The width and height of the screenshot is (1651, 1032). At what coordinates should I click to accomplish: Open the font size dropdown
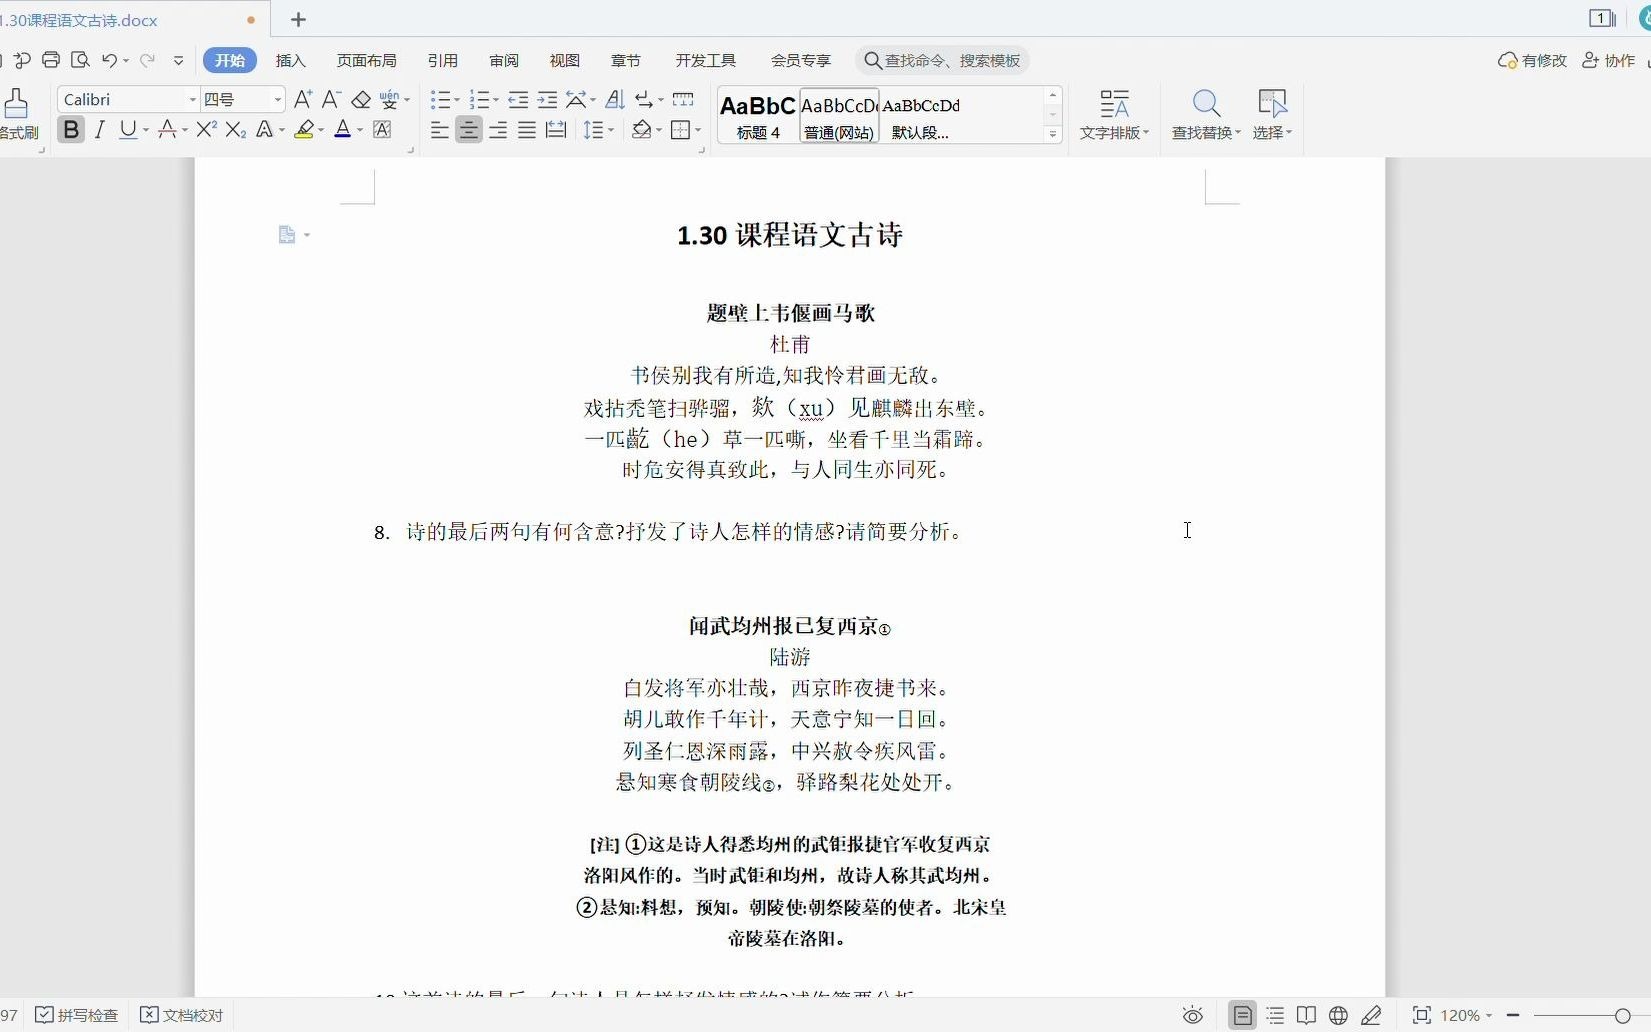277,99
